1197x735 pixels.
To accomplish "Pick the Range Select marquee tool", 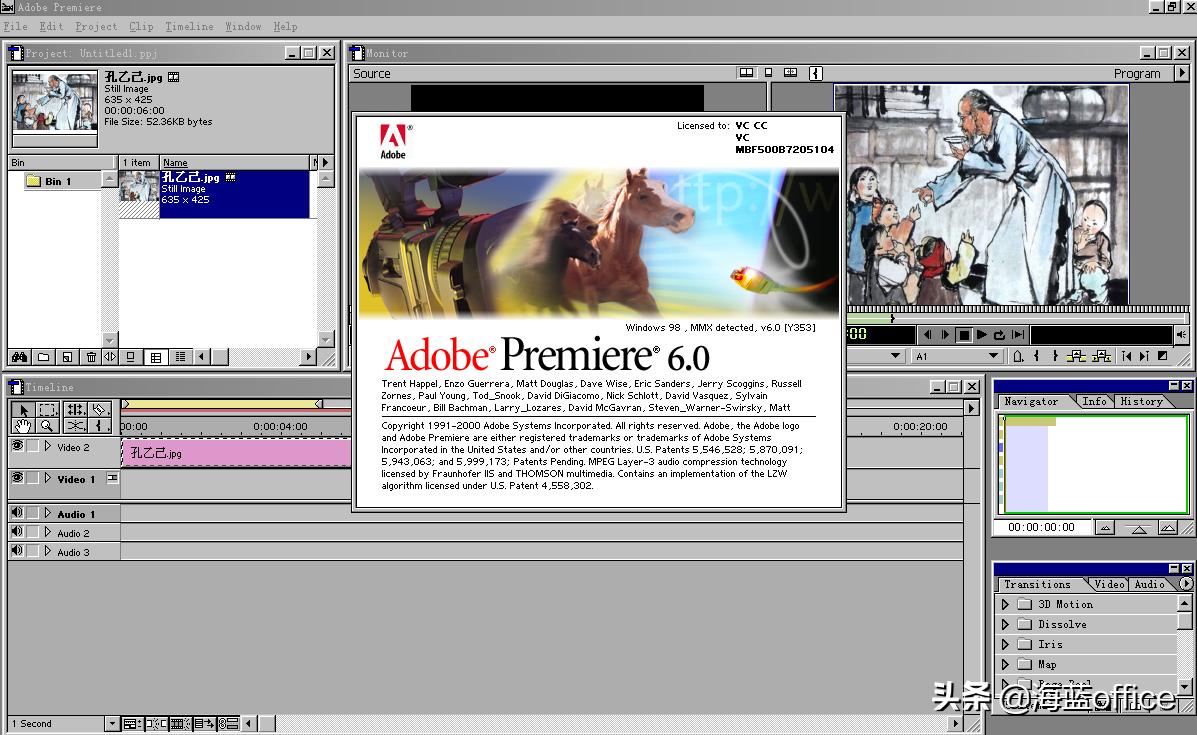I will pyautogui.click(x=47, y=410).
